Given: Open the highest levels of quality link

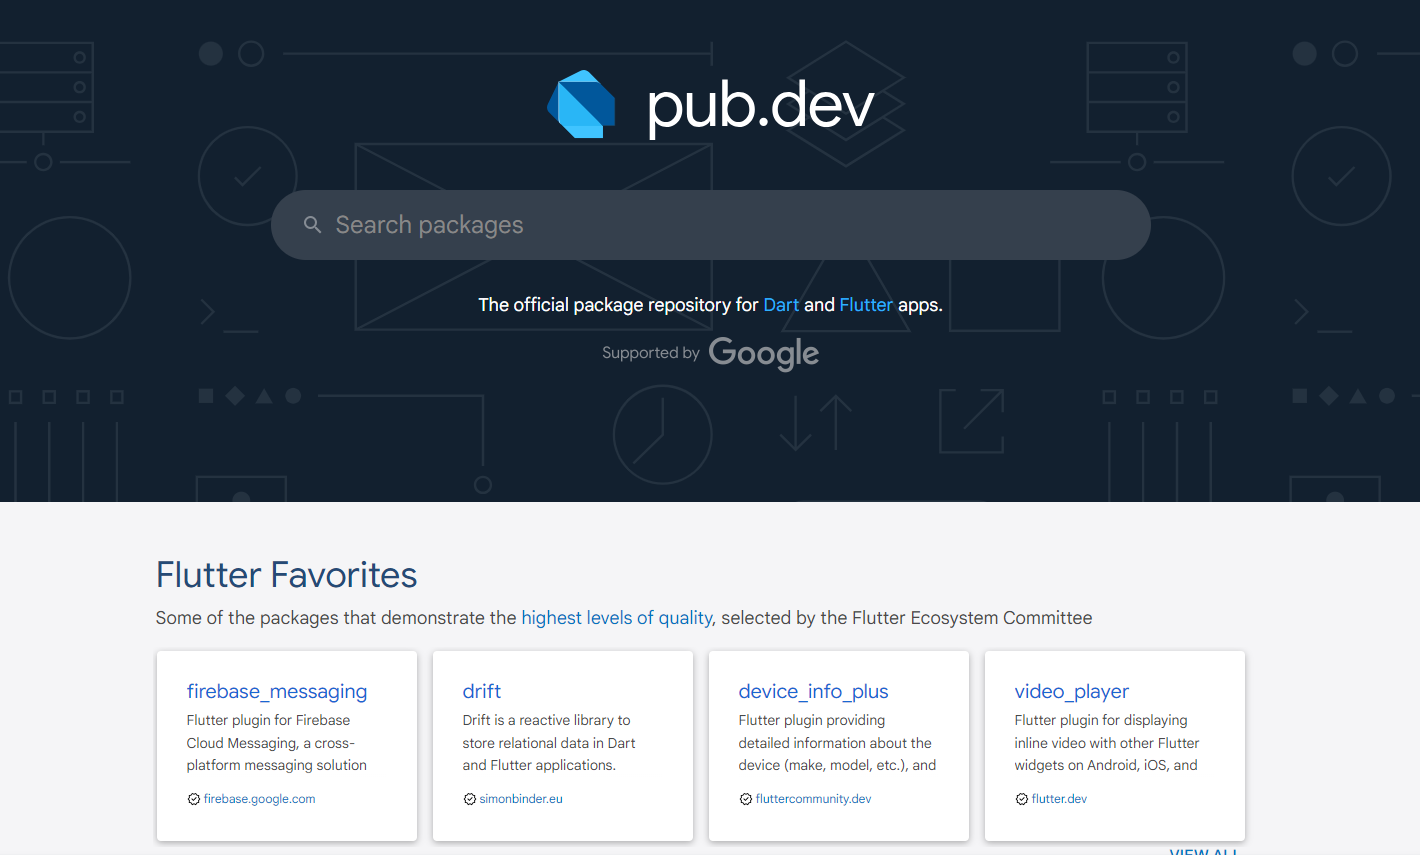Looking at the screenshot, I should [x=617, y=618].
